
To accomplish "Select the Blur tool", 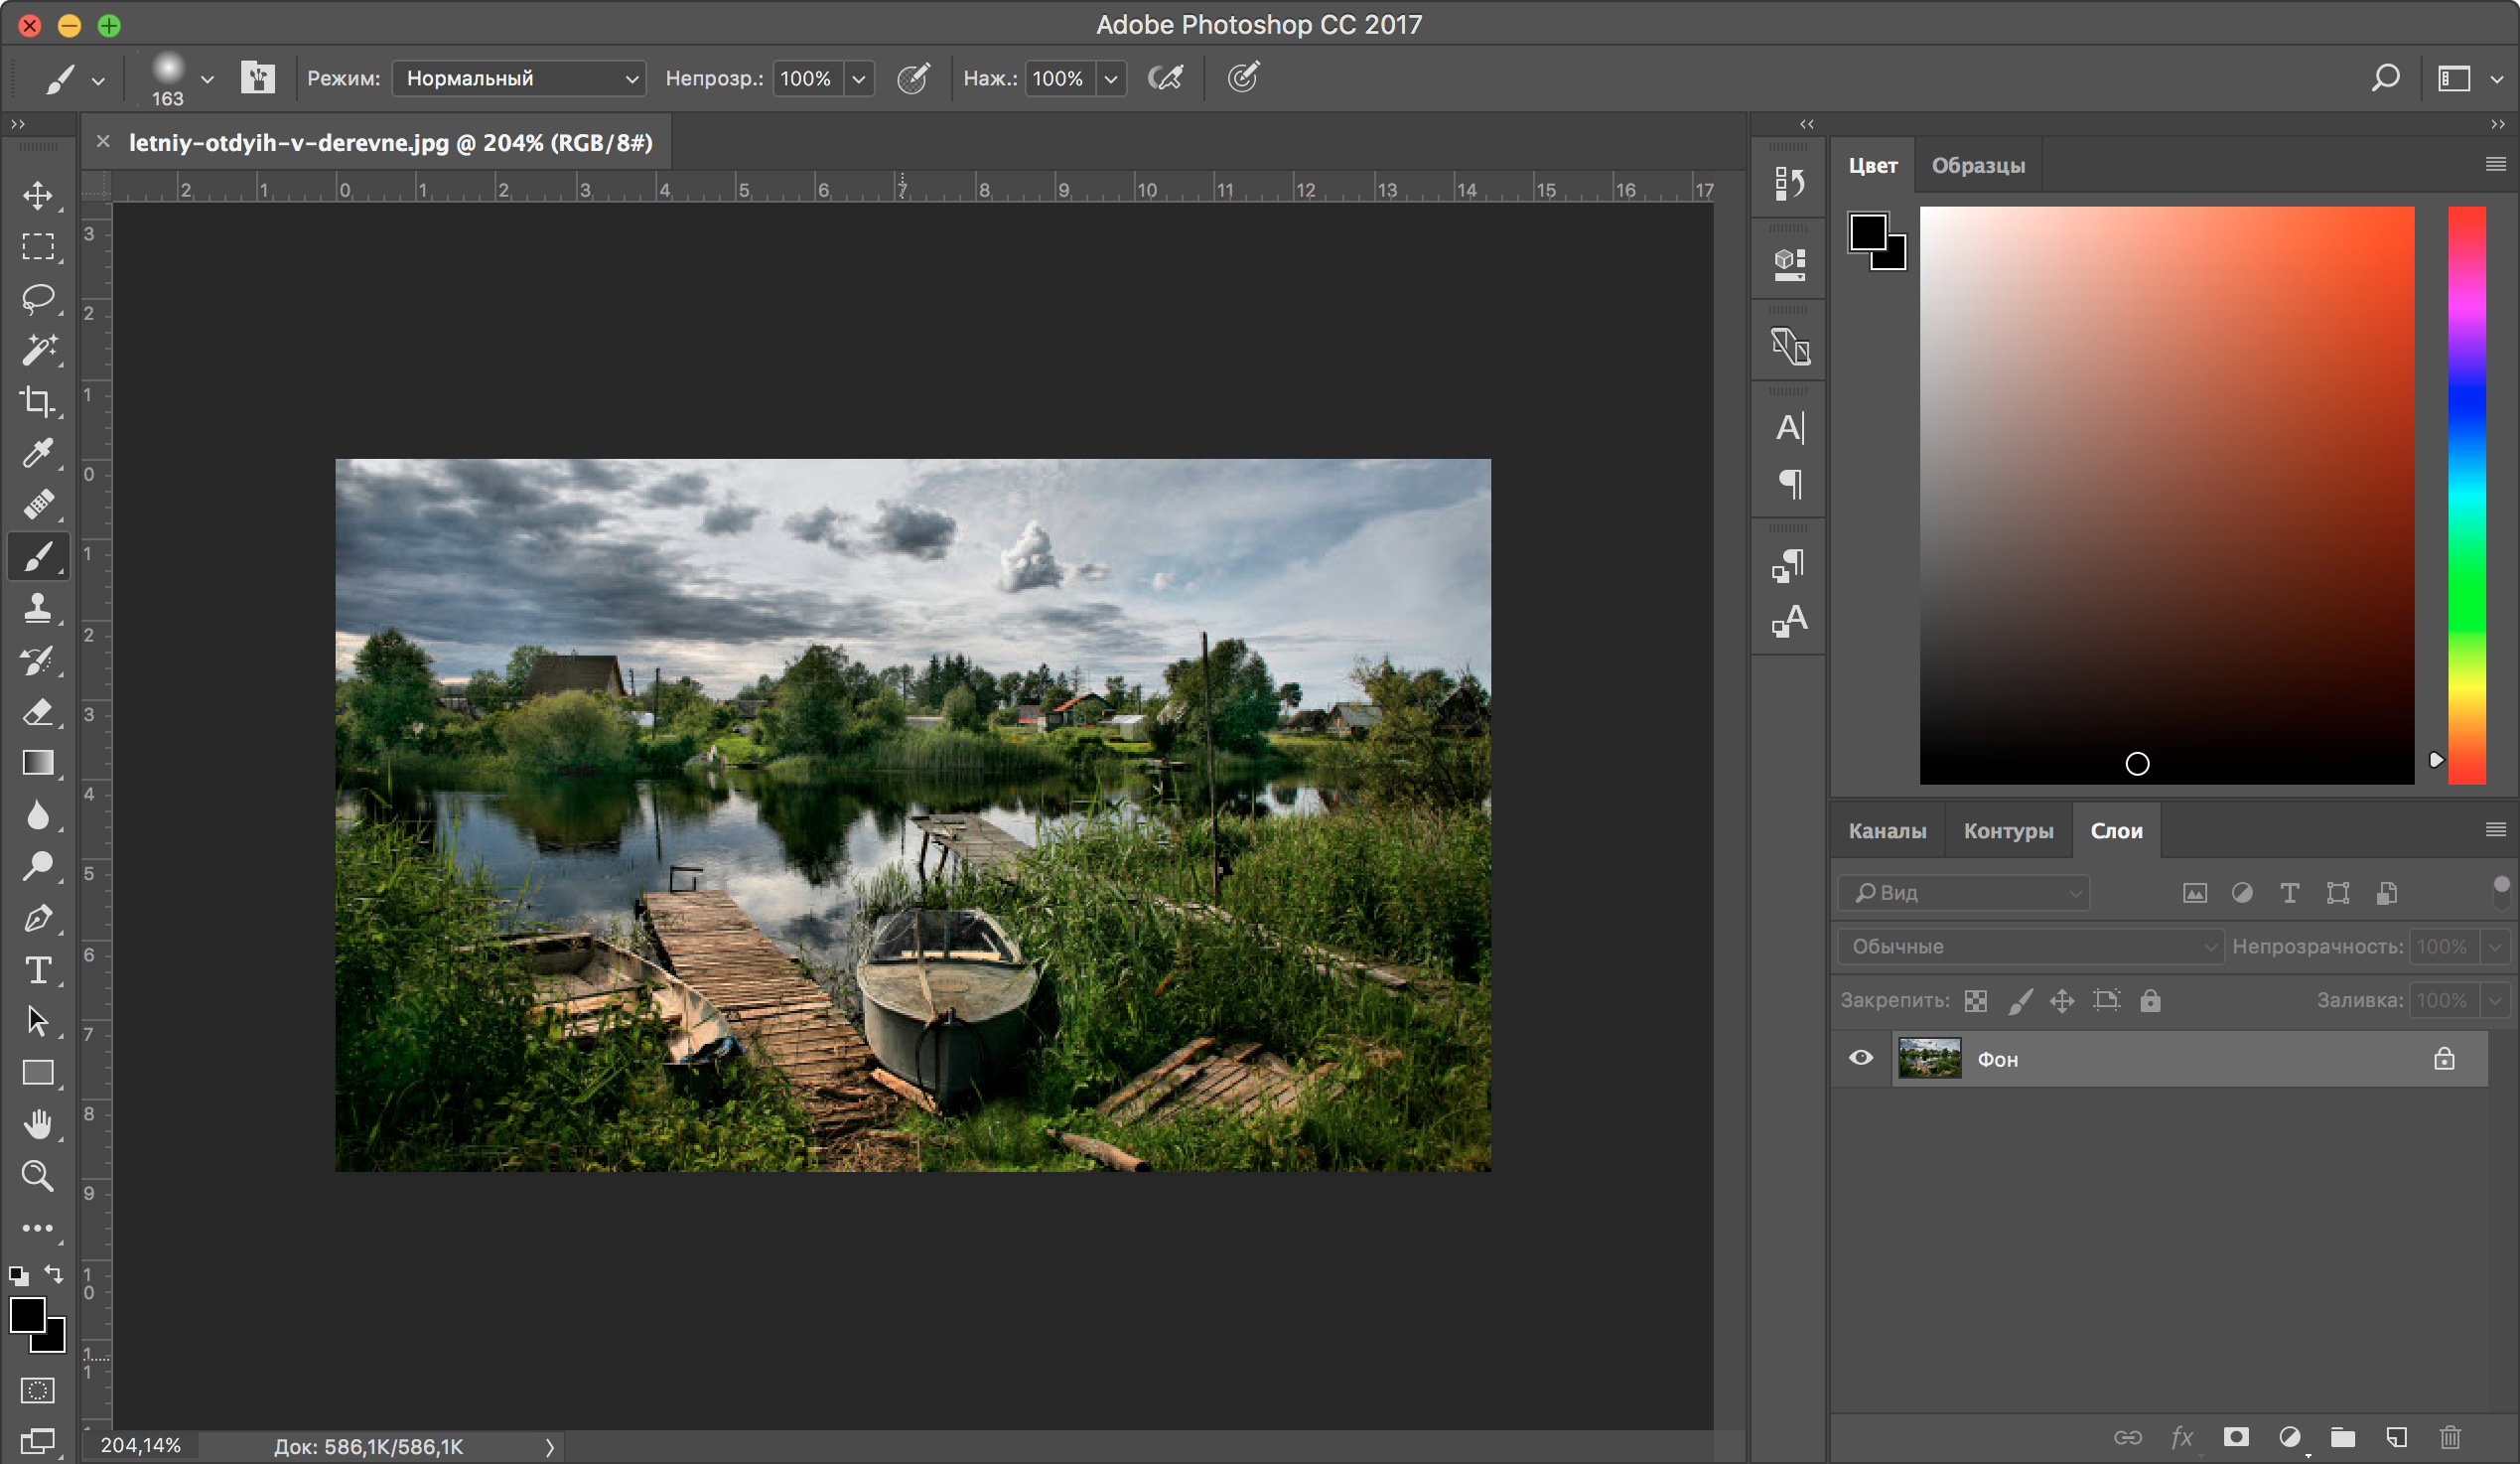I will click(x=38, y=815).
